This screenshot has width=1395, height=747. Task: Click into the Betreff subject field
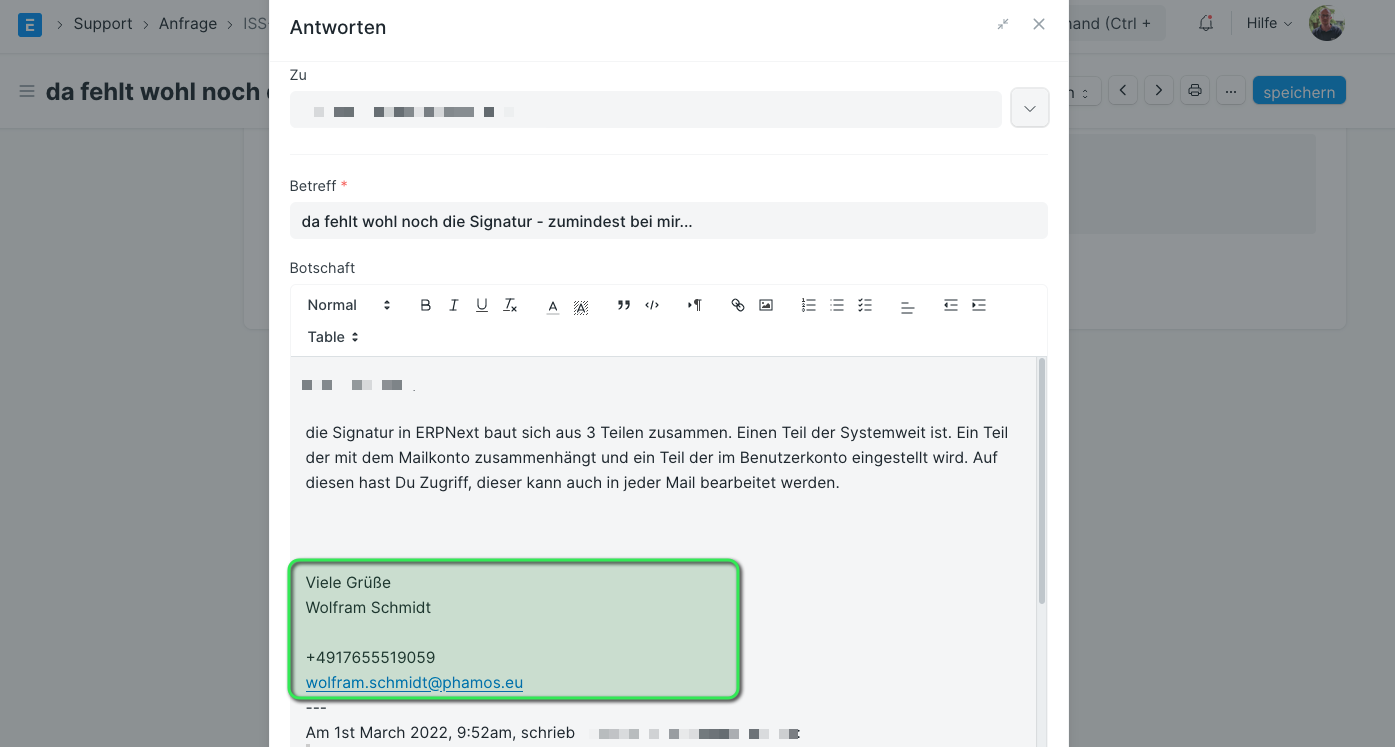[x=669, y=221]
